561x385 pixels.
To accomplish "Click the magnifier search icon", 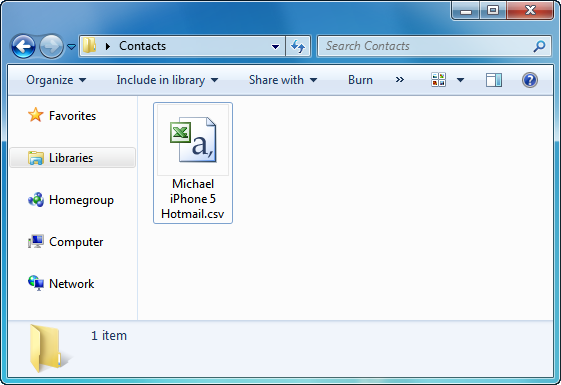I will click(x=539, y=46).
